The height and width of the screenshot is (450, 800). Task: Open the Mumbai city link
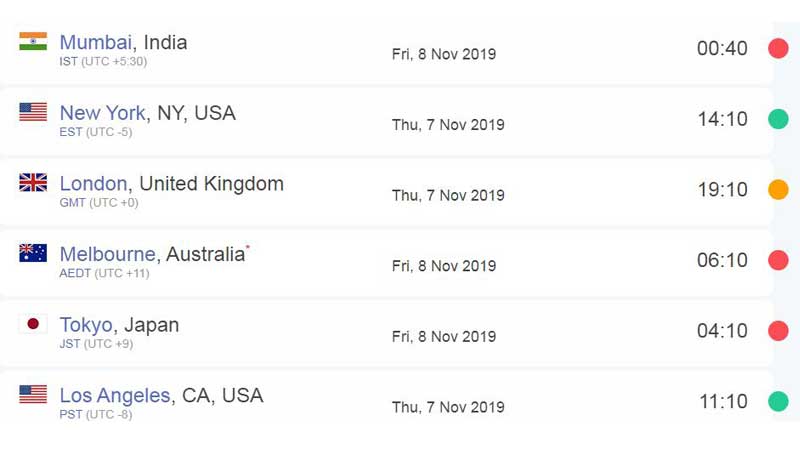pos(96,42)
